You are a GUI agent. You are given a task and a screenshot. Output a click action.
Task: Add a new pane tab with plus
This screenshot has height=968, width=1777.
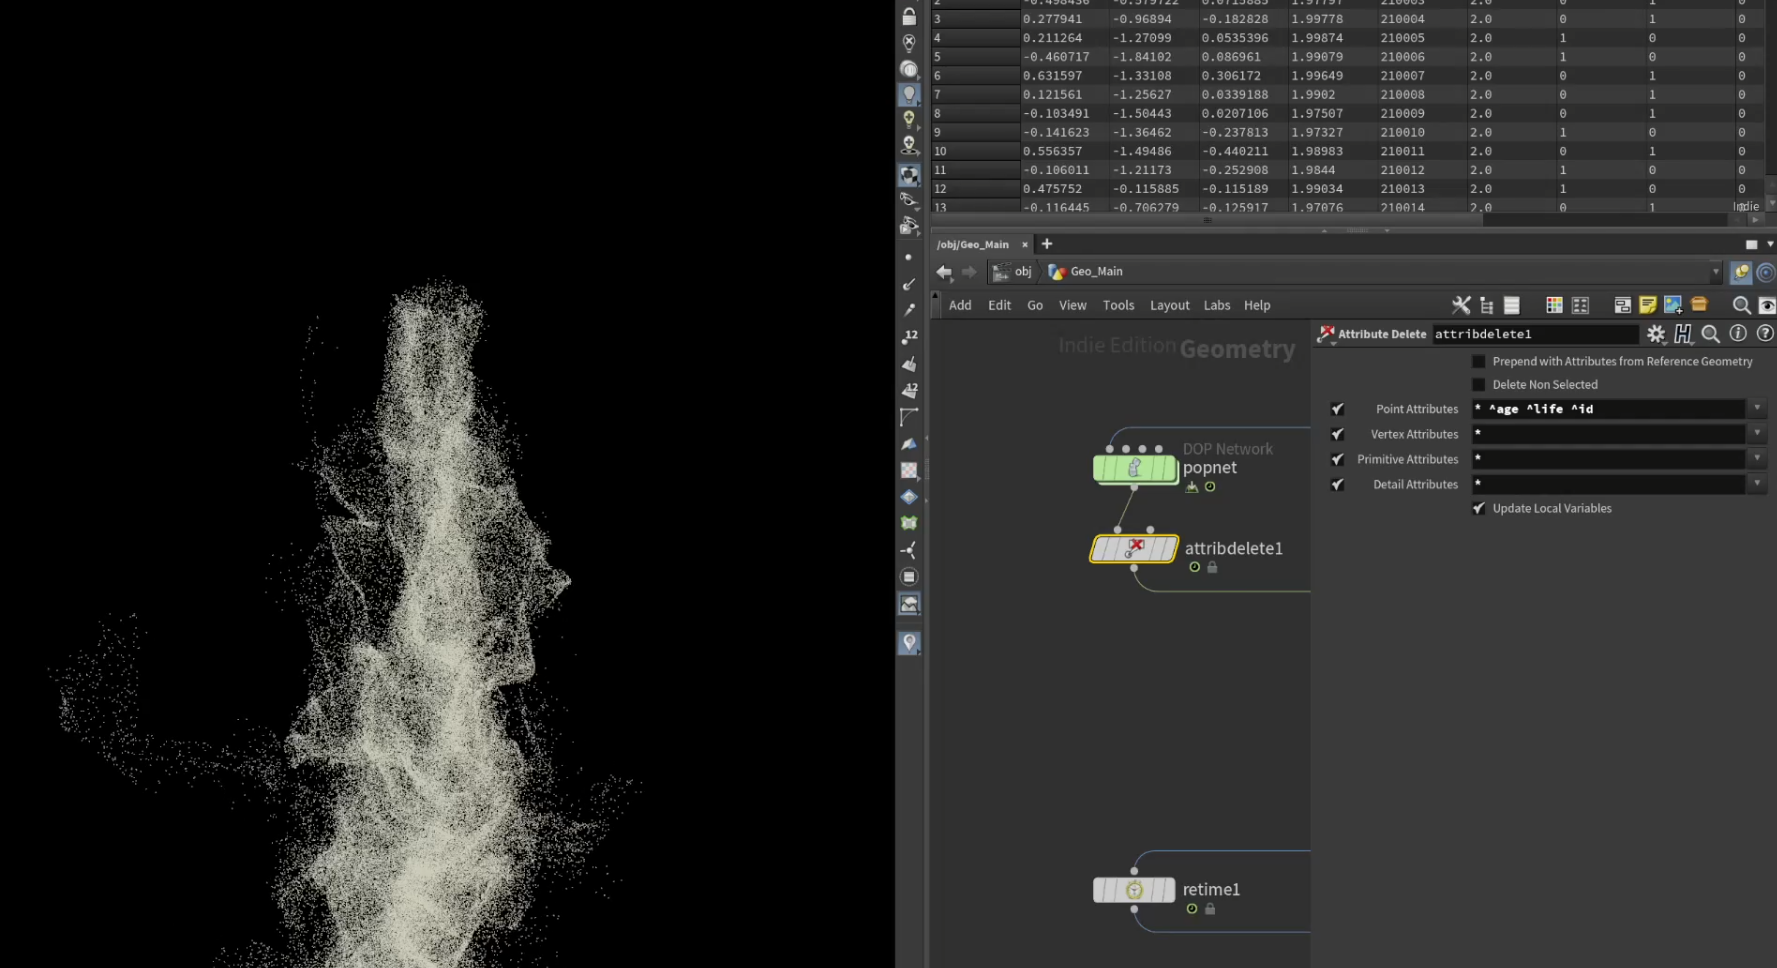coord(1047,244)
